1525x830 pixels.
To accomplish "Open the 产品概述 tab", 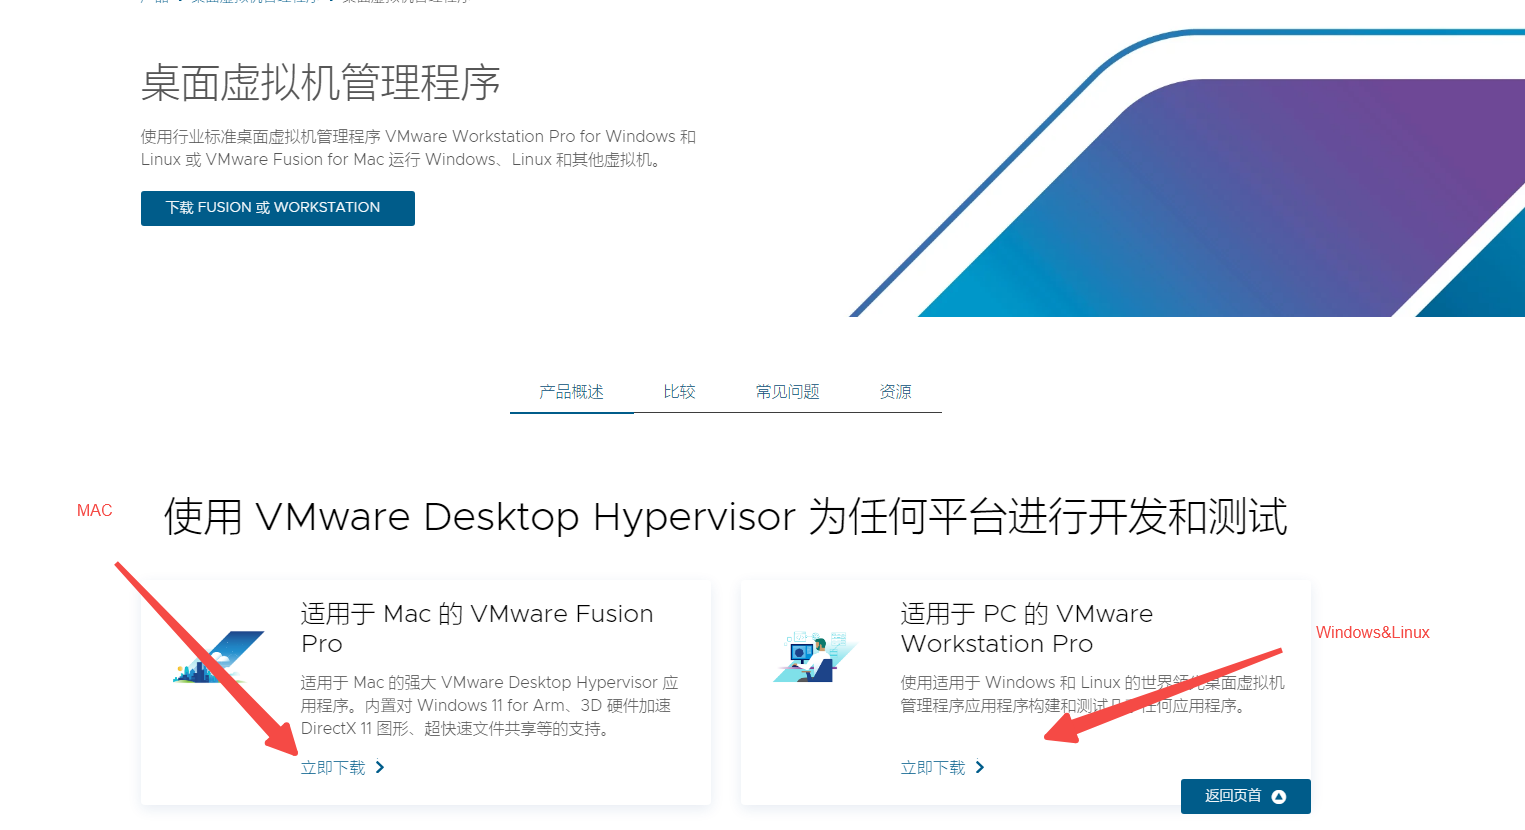I will [x=571, y=392].
